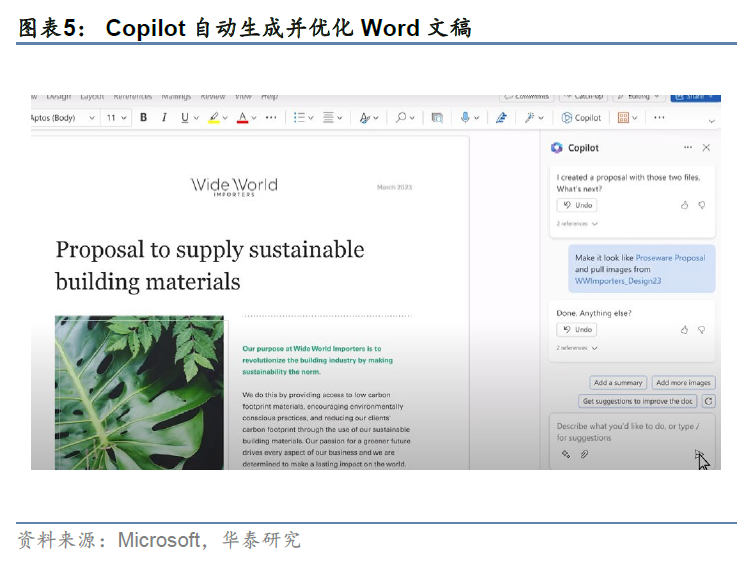Toggle italic formatting in the toolbar

(164, 117)
